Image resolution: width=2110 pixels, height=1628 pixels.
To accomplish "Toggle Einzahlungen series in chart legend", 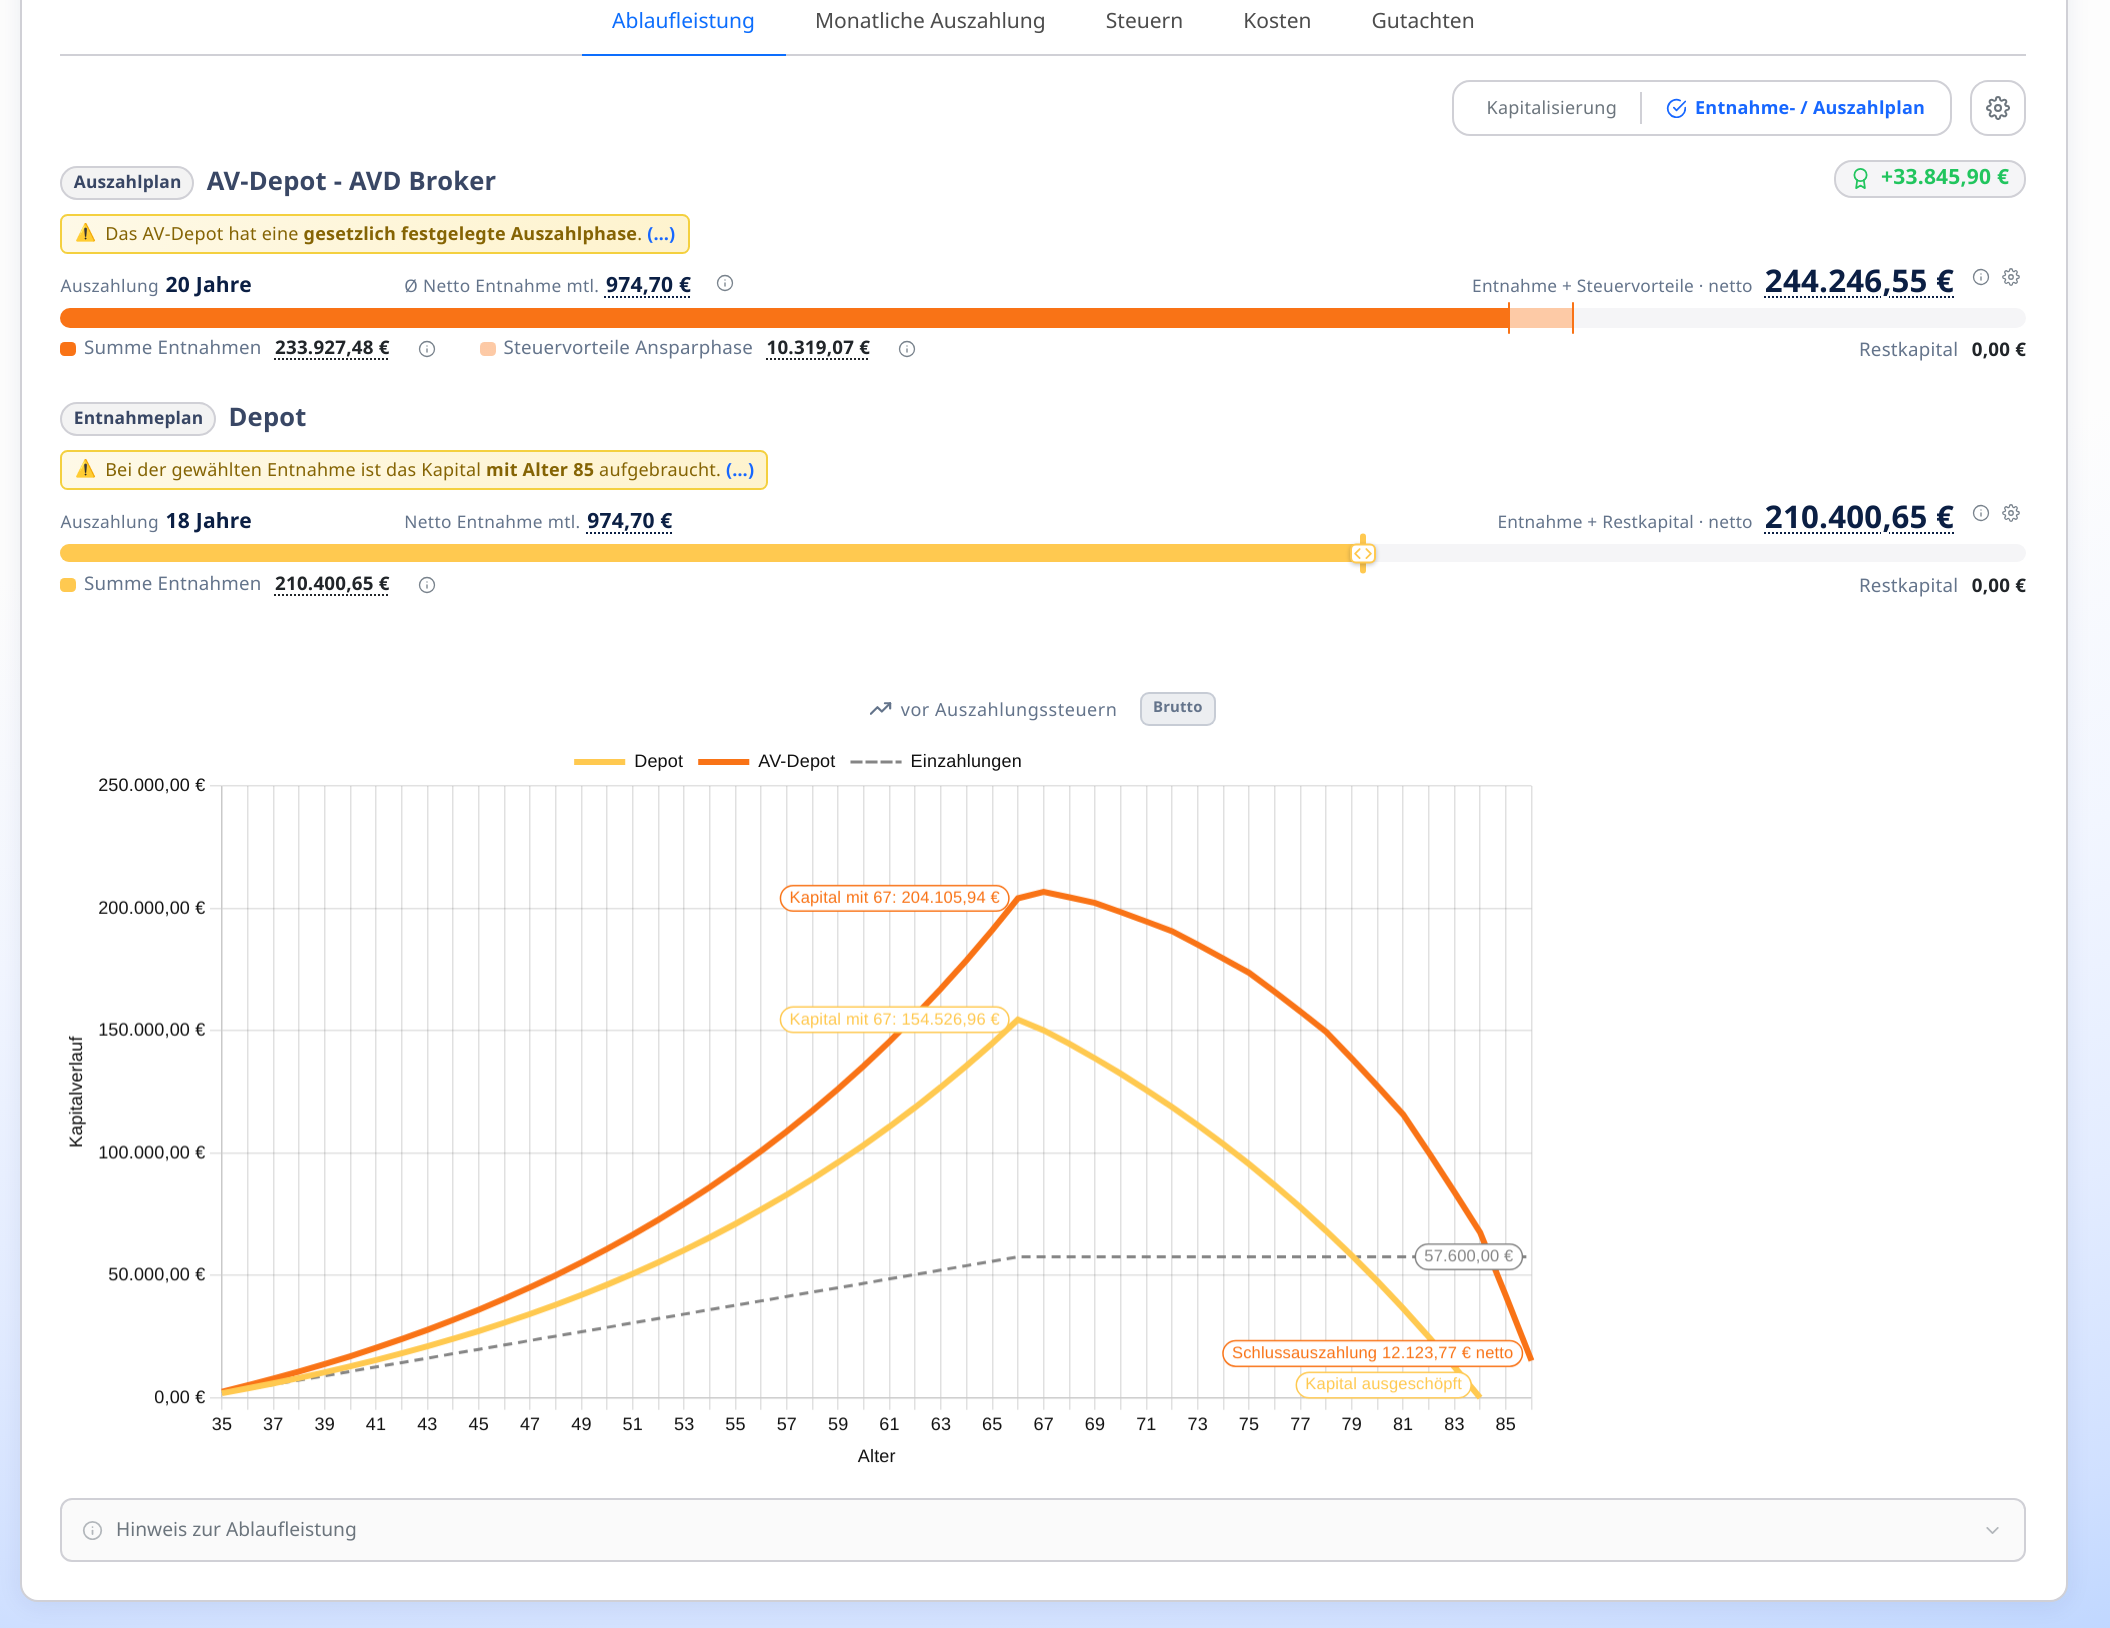I will tap(936, 761).
